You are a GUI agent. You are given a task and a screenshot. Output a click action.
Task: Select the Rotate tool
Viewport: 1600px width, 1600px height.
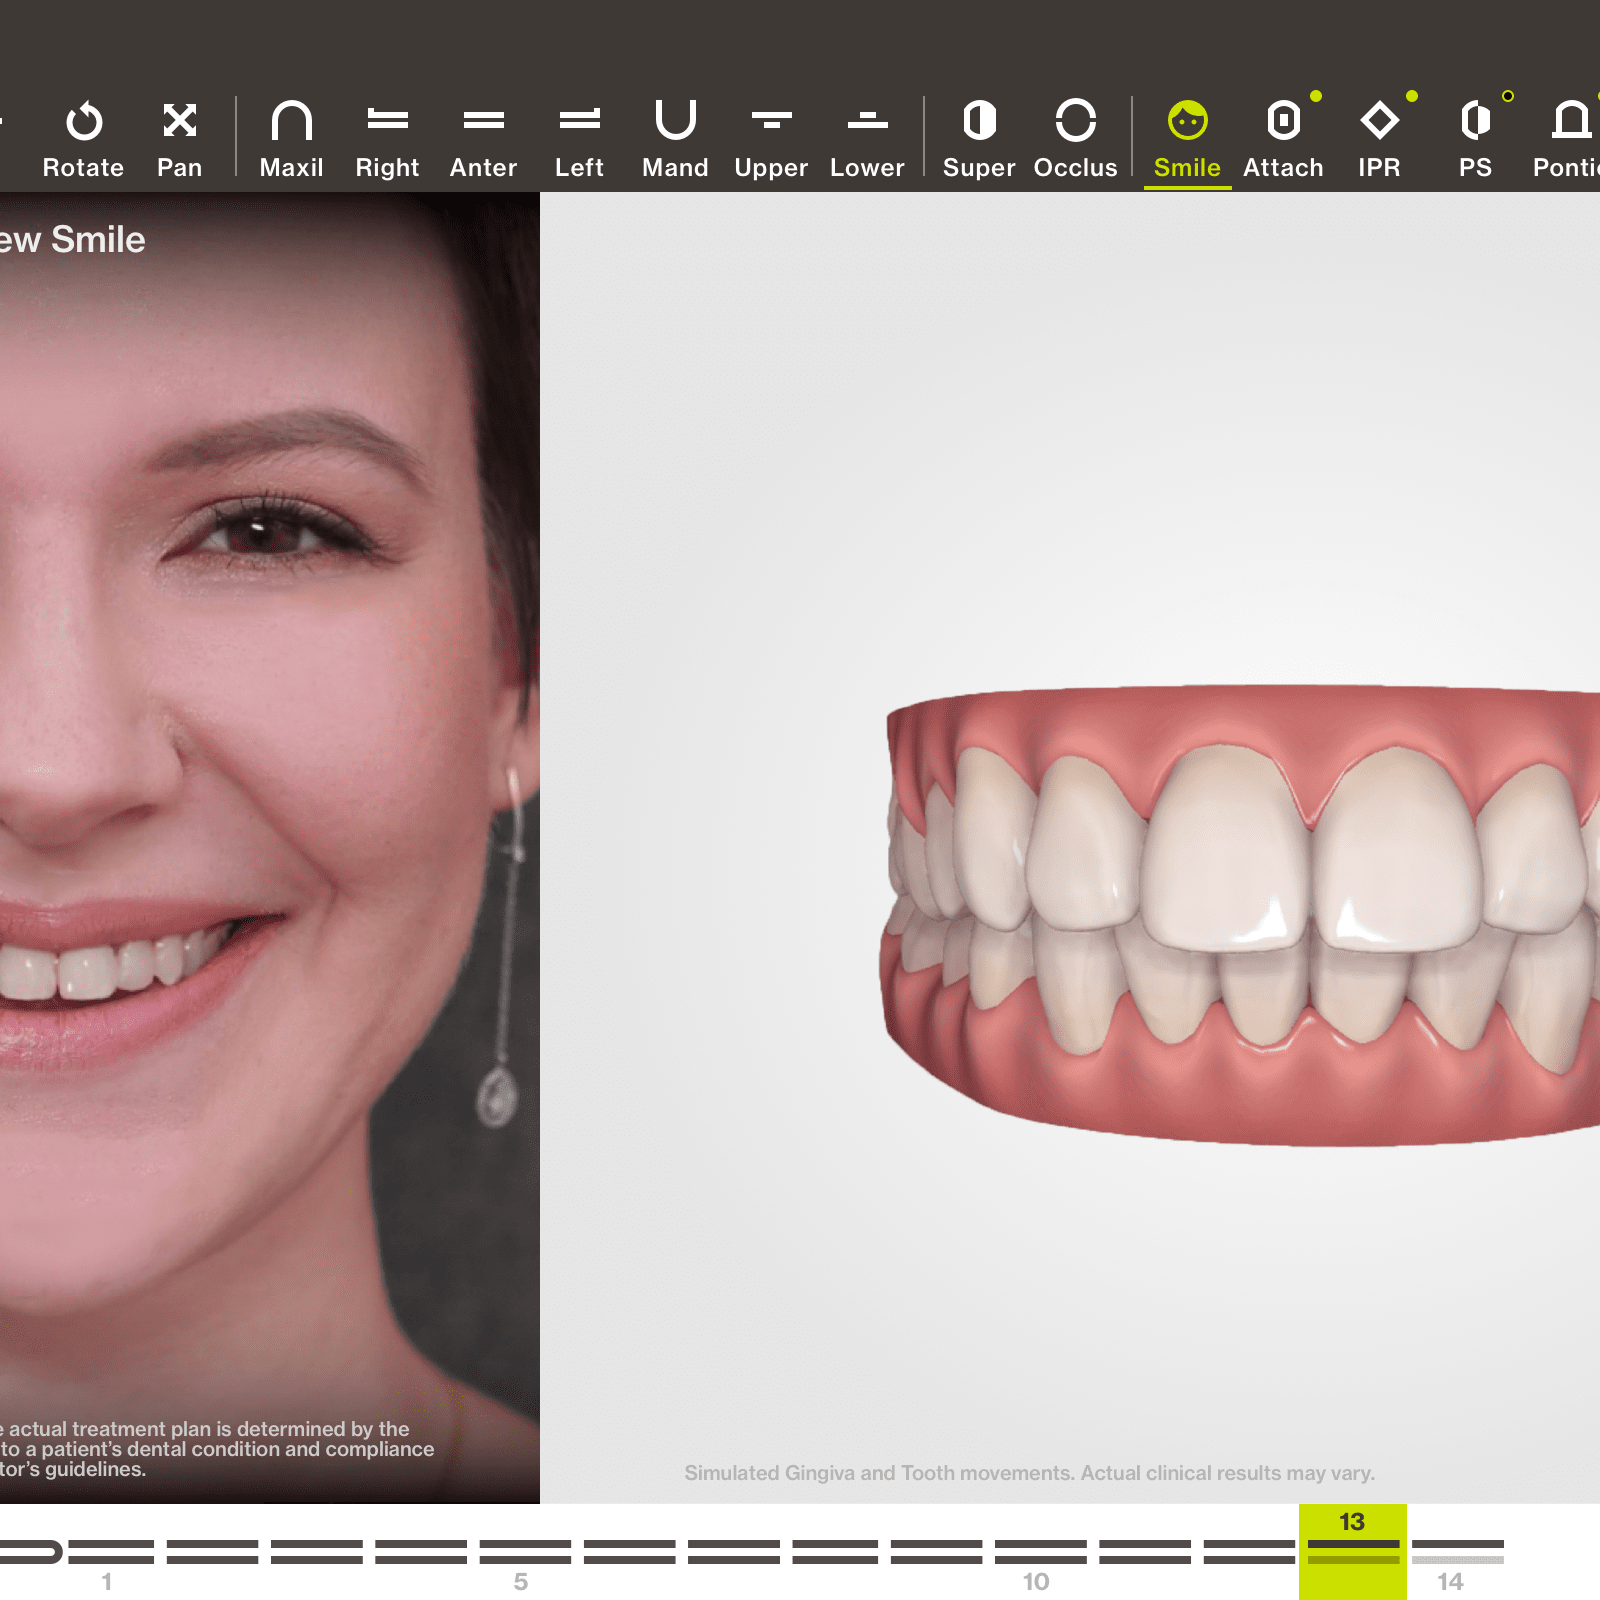pos(83,140)
